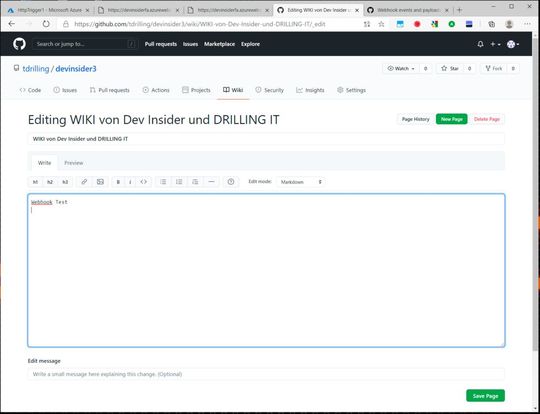Viewport: 540px width, 414px height.
Task: Open the repository Settings tab
Action: [x=352, y=90]
